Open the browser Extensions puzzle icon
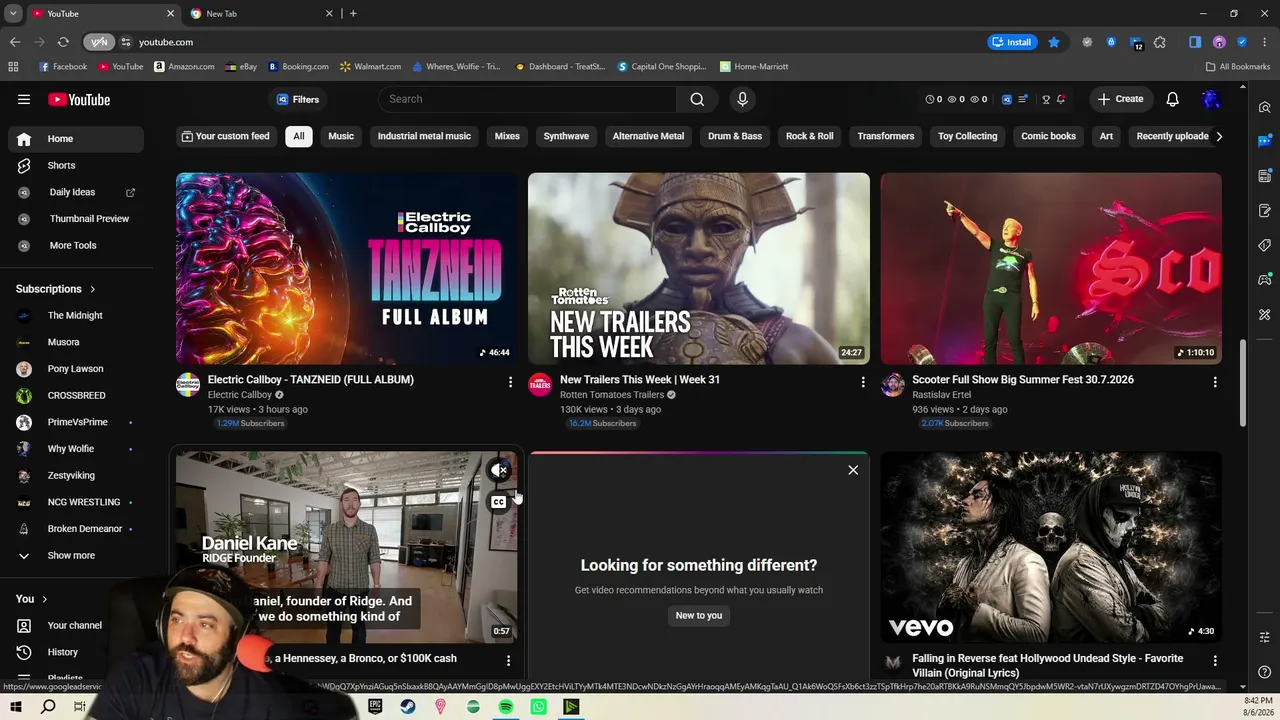The width and height of the screenshot is (1280, 720). [x=1160, y=42]
